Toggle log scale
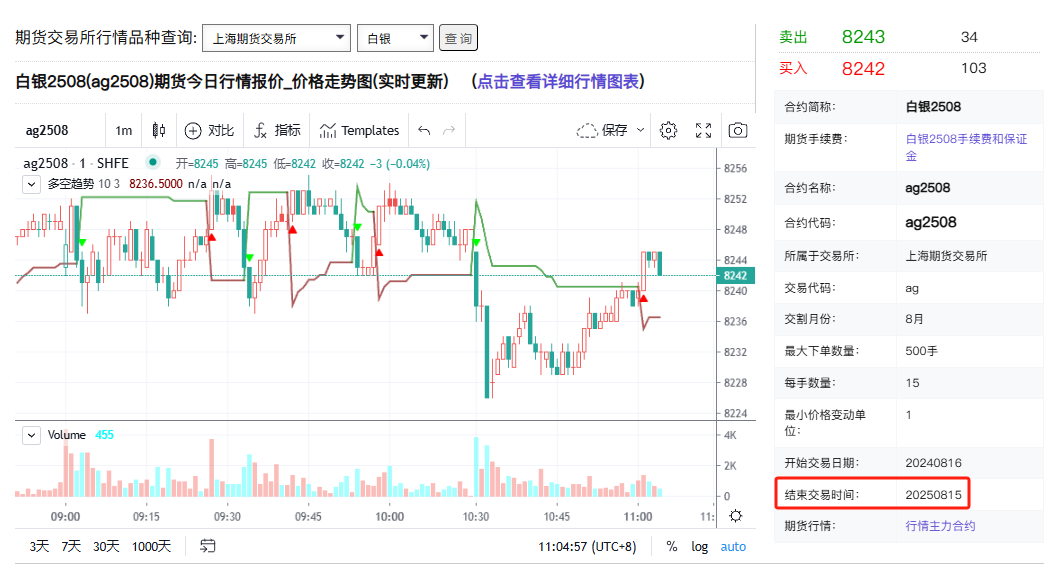 tap(699, 547)
